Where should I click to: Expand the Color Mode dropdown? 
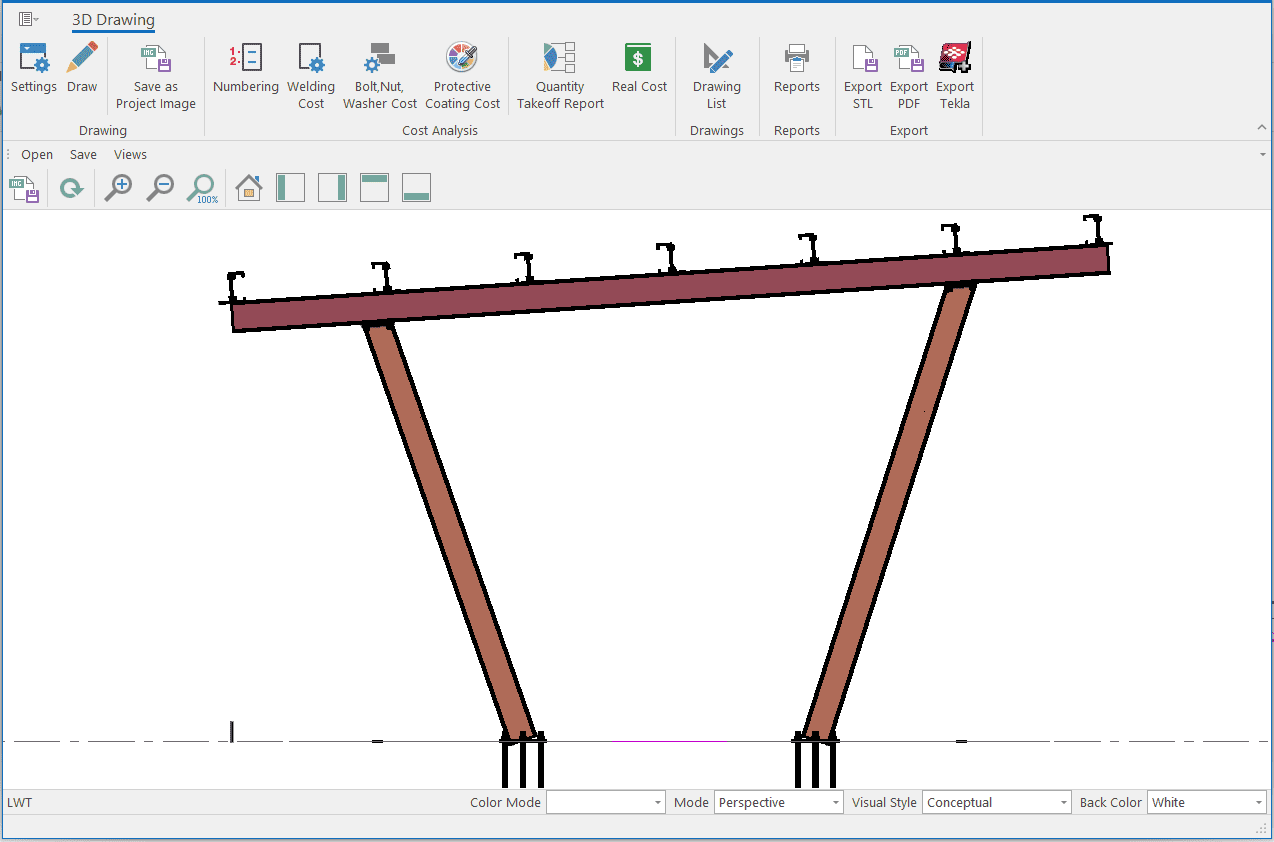[658, 803]
